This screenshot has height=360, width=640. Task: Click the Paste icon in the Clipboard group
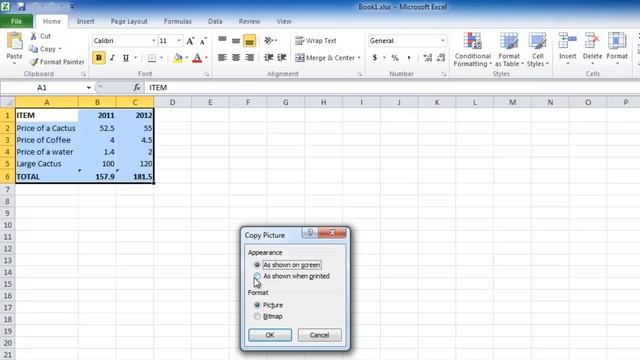[x=15, y=42]
